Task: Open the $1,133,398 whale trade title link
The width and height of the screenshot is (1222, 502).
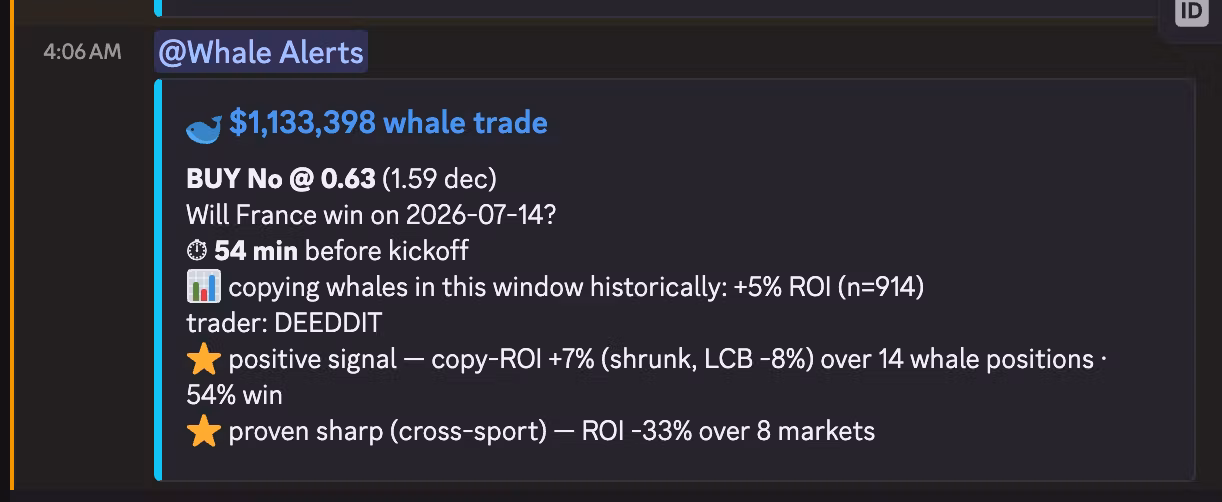Action: click(x=388, y=123)
